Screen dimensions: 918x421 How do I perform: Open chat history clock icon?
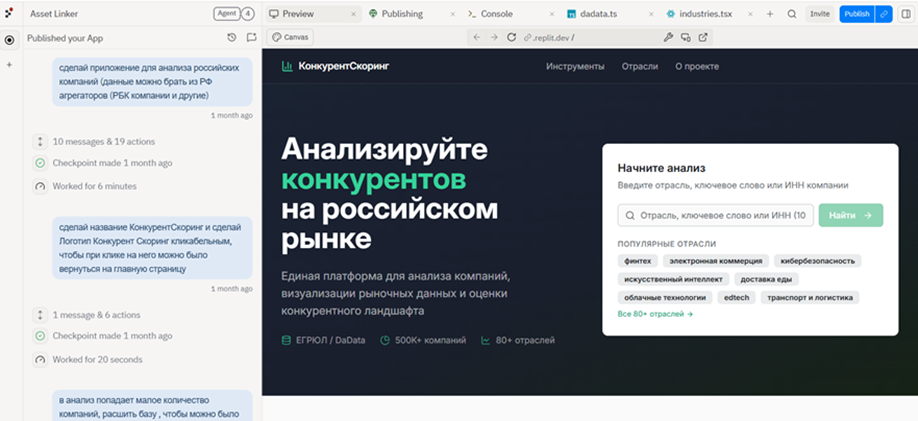(x=232, y=37)
